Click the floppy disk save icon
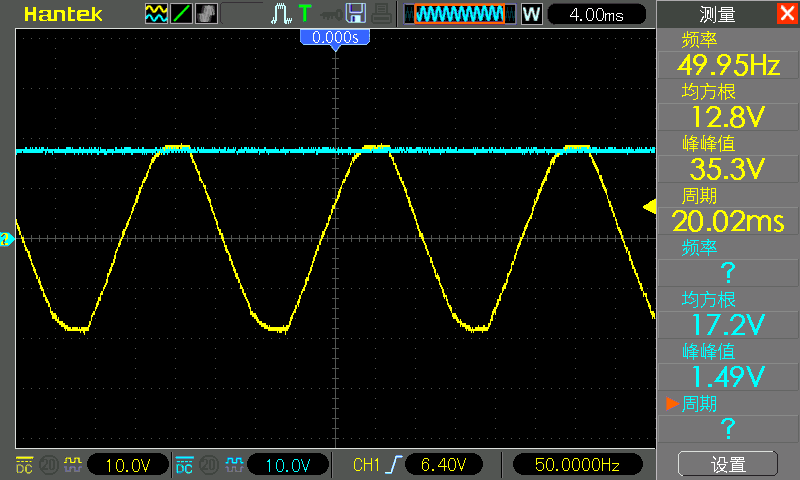The image size is (800, 480). (x=355, y=14)
